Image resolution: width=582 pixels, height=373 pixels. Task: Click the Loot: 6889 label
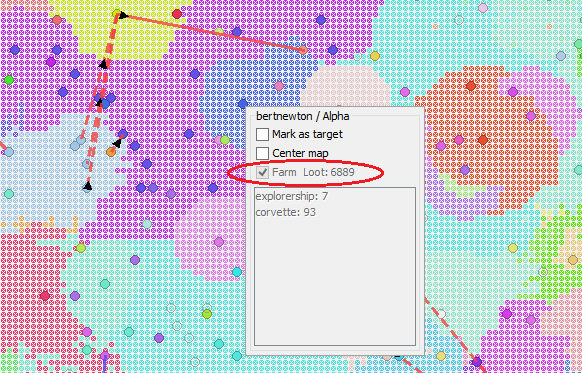(x=329, y=172)
